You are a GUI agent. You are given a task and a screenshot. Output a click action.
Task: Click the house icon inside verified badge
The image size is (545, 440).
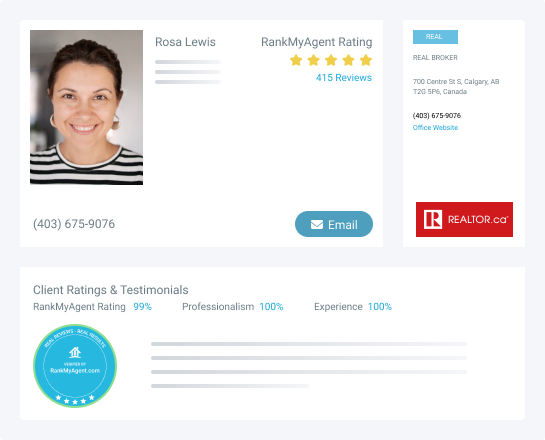(75, 352)
